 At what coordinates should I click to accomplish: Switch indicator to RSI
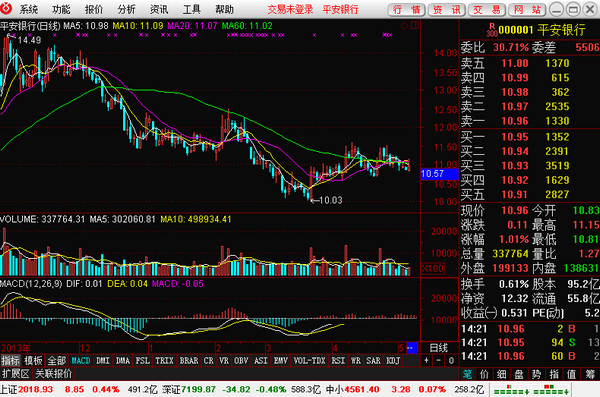(338, 361)
